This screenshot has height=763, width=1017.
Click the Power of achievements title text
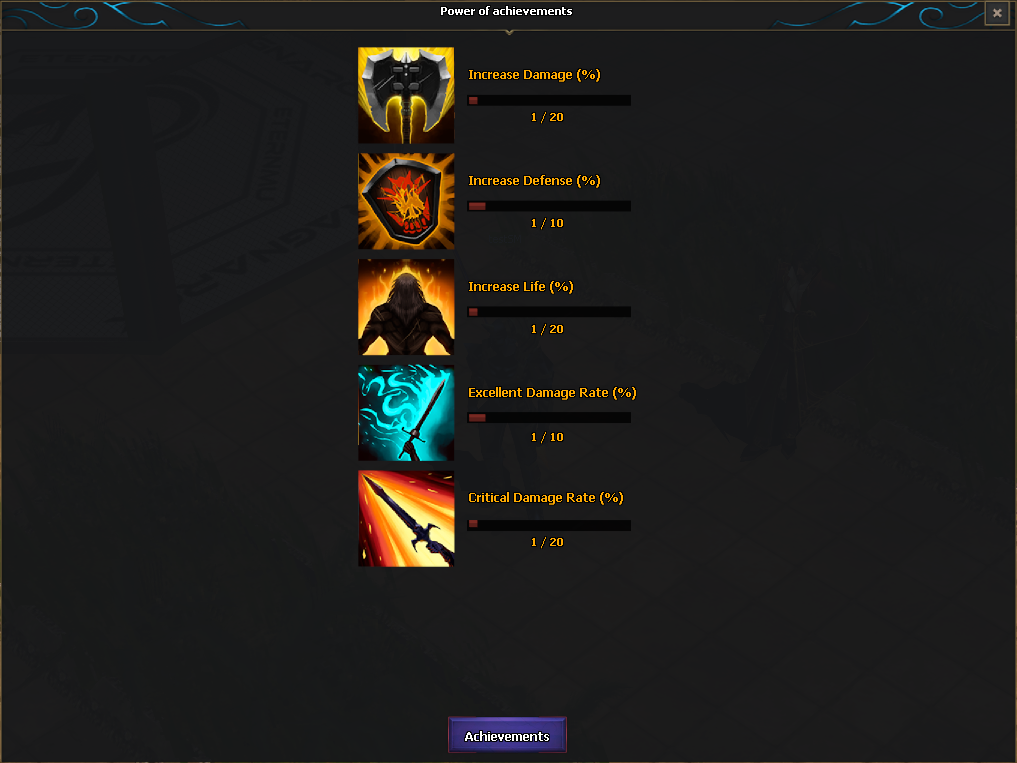tap(506, 11)
